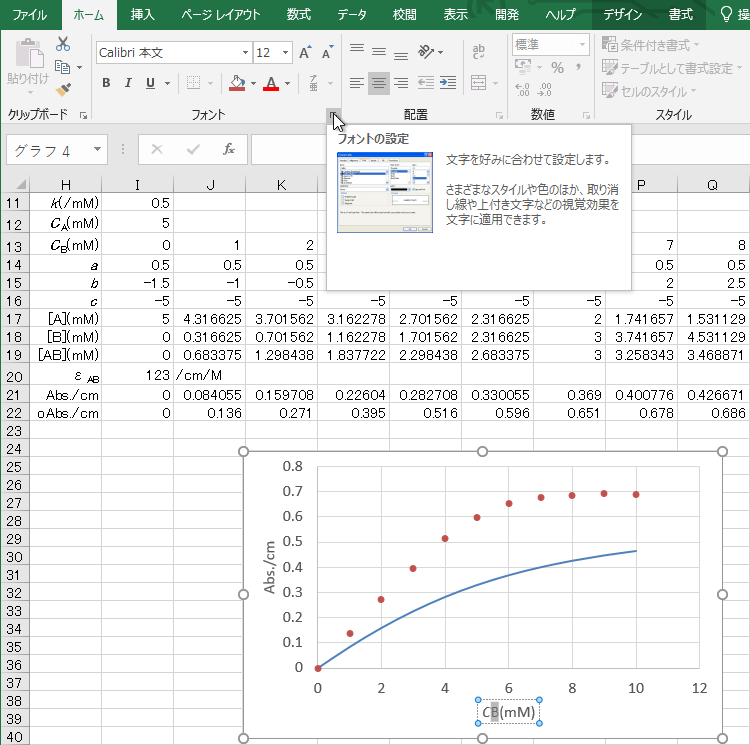Open the number format 標準 dropdown
The width and height of the screenshot is (750, 745).
point(582,44)
